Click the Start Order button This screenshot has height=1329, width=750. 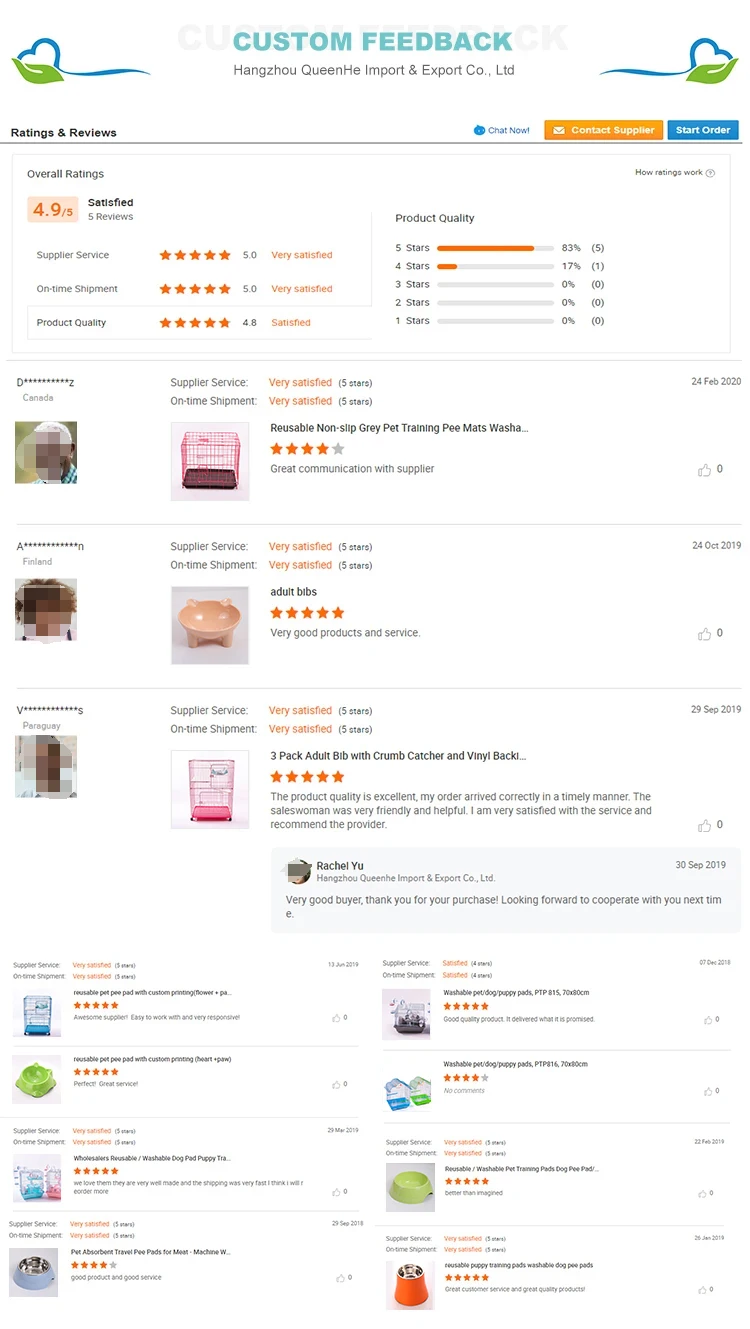click(x=702, y=130)
